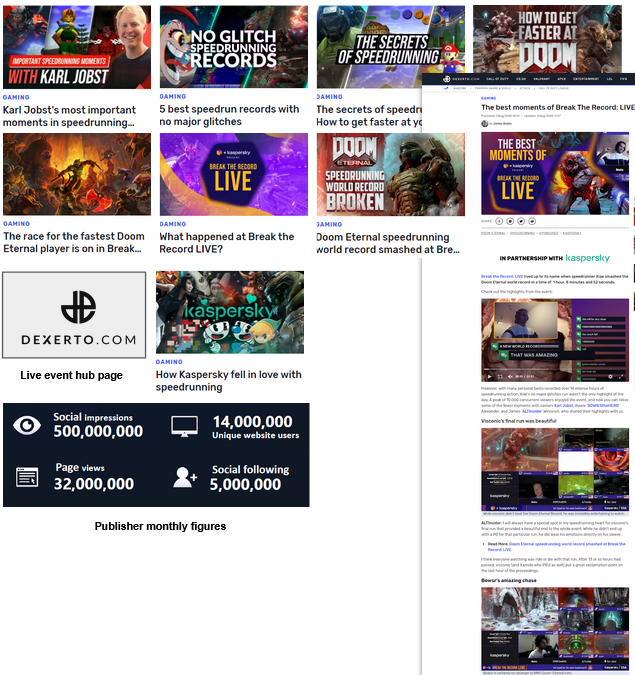Click the Twitter share icon

pyautogui.click(x=521, y=221)
